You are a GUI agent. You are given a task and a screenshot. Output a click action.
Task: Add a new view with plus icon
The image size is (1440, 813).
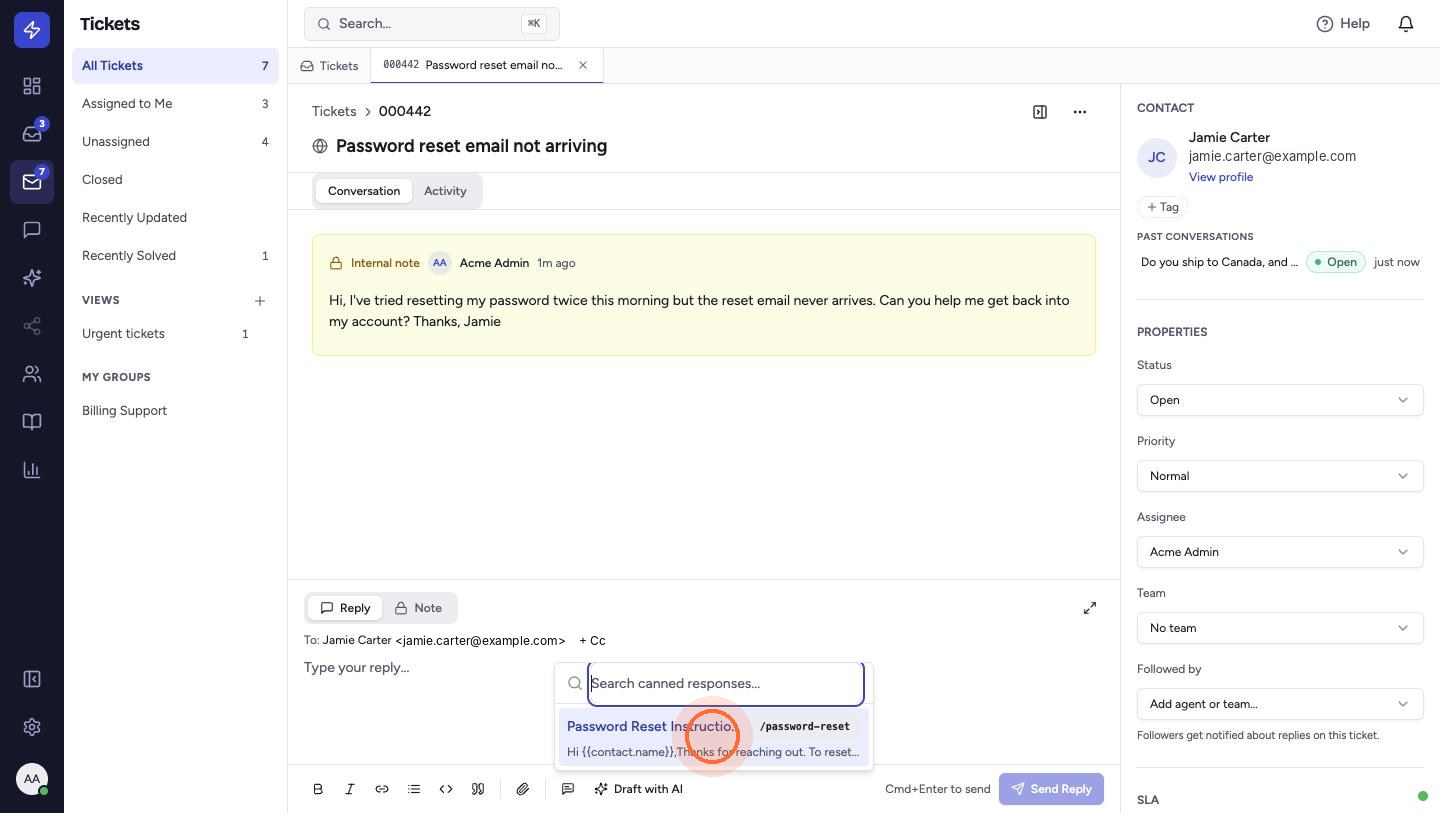[260, 301]
